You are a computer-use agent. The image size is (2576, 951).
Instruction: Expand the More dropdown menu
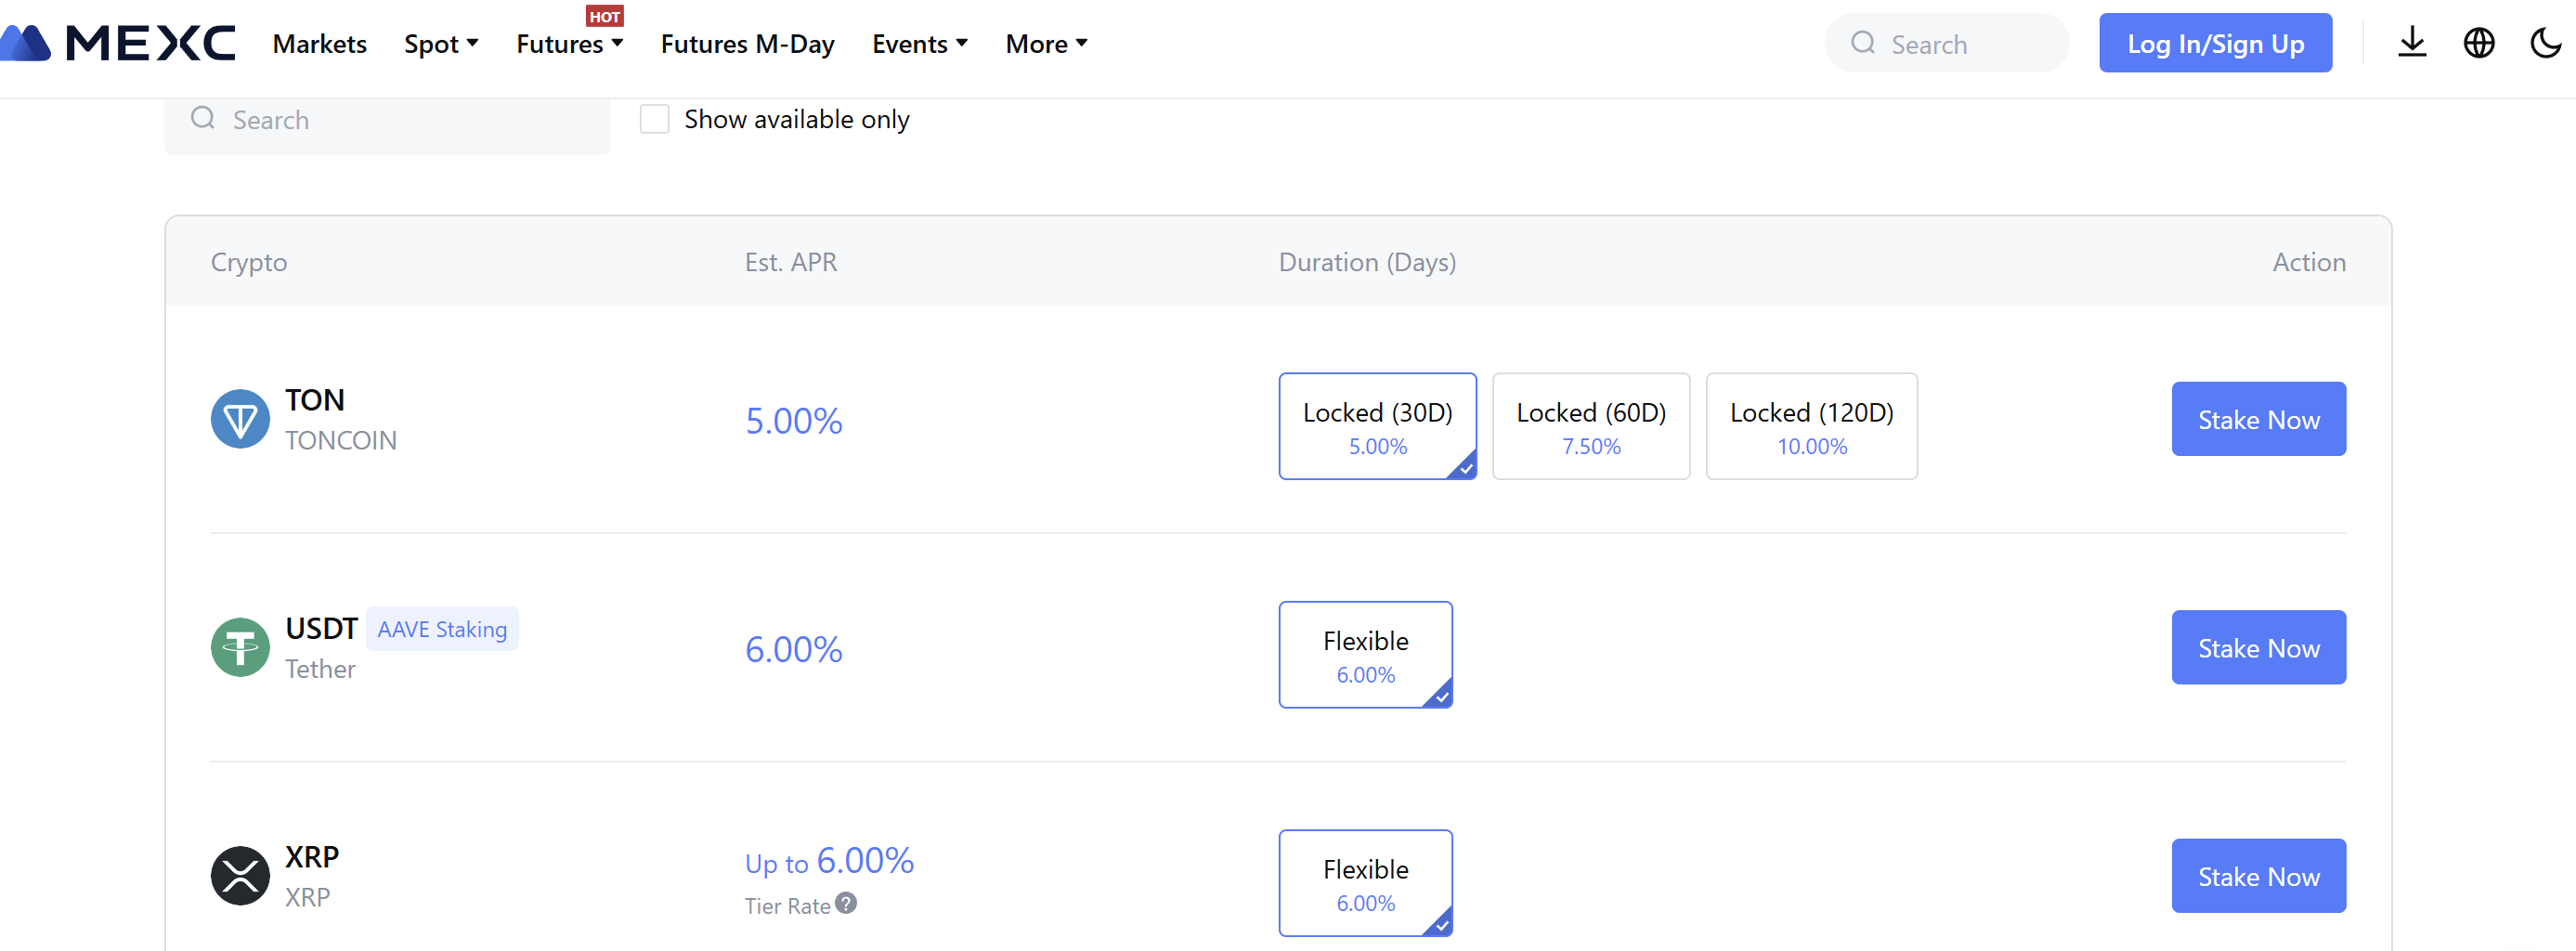coord(1046,44)
